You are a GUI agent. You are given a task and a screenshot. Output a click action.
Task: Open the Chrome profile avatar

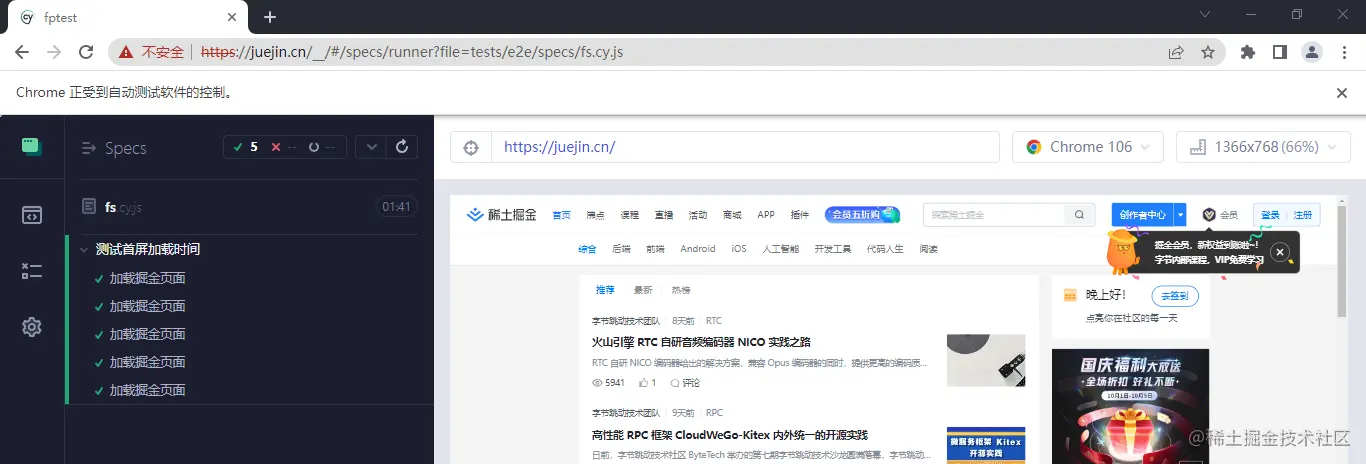pyautogui.click(x=1312, y=52)
